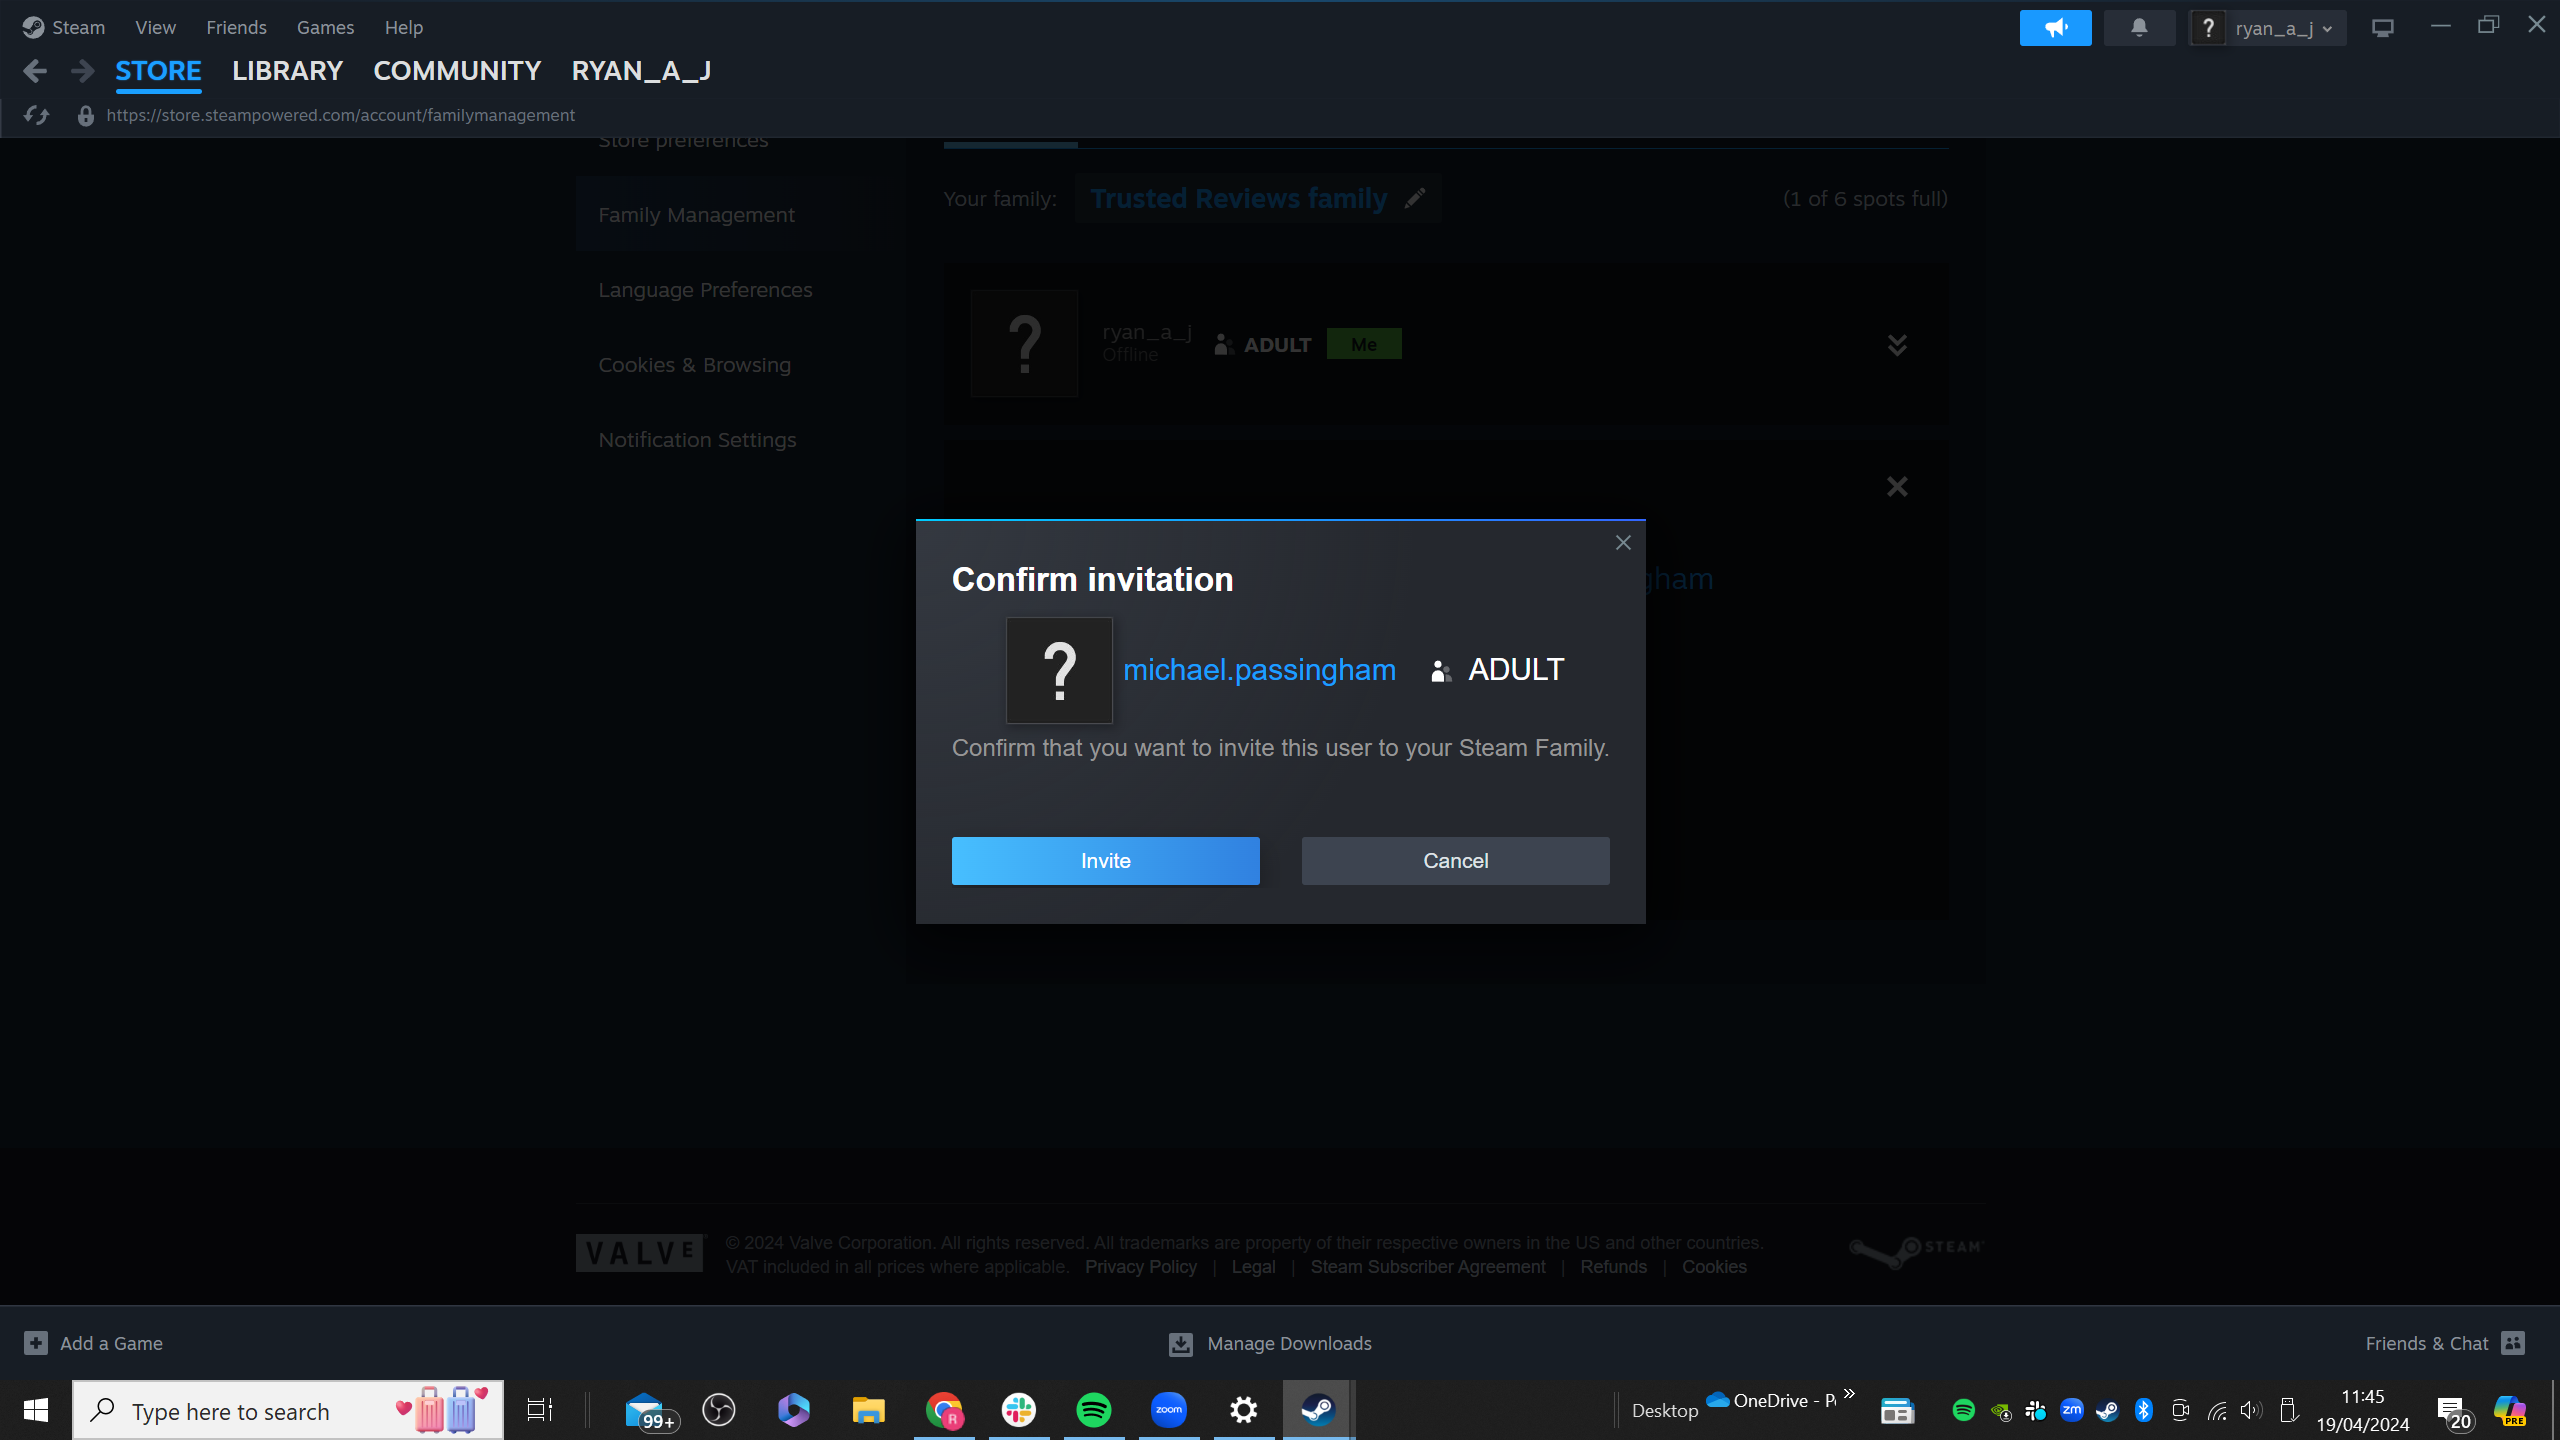Screen dimensions: 2560x1440
Task: Click the Bluetooth tray icon
Action: click(x=2144, y=1410)
